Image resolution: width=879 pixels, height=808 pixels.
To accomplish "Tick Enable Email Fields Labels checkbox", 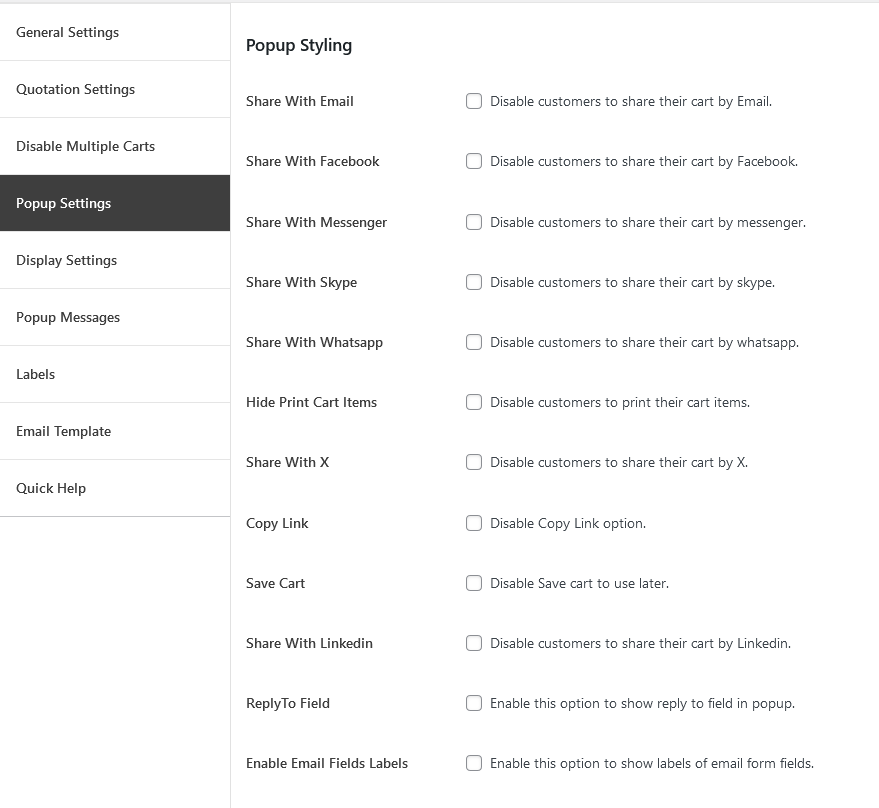I will click(x=474, y=763).
